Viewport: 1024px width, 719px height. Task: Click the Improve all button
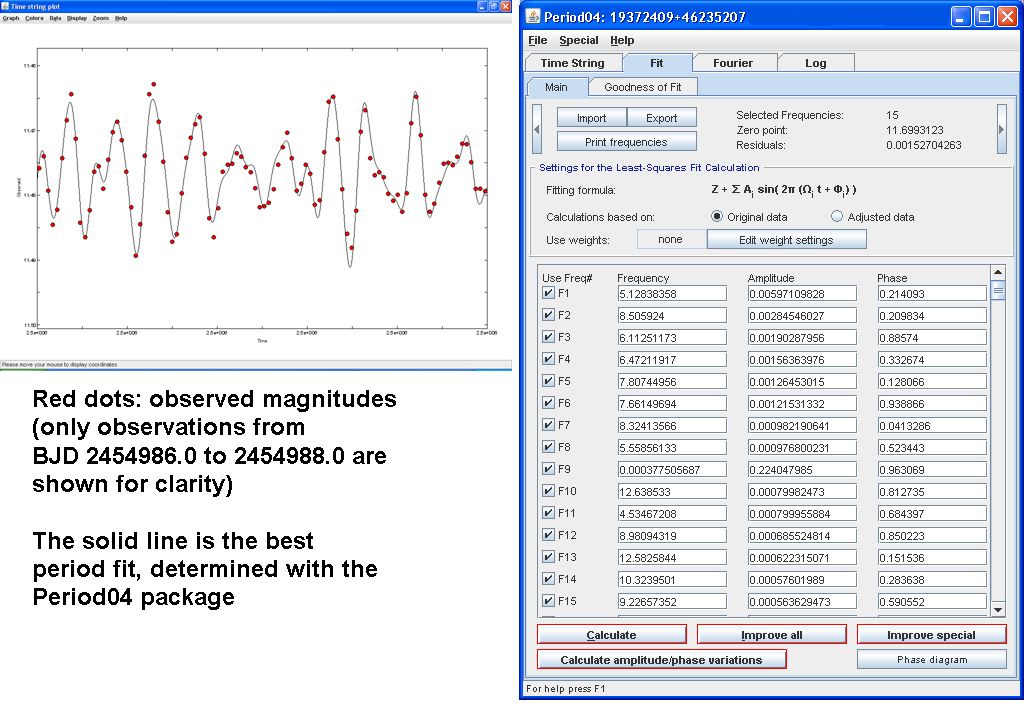(771, 635)
